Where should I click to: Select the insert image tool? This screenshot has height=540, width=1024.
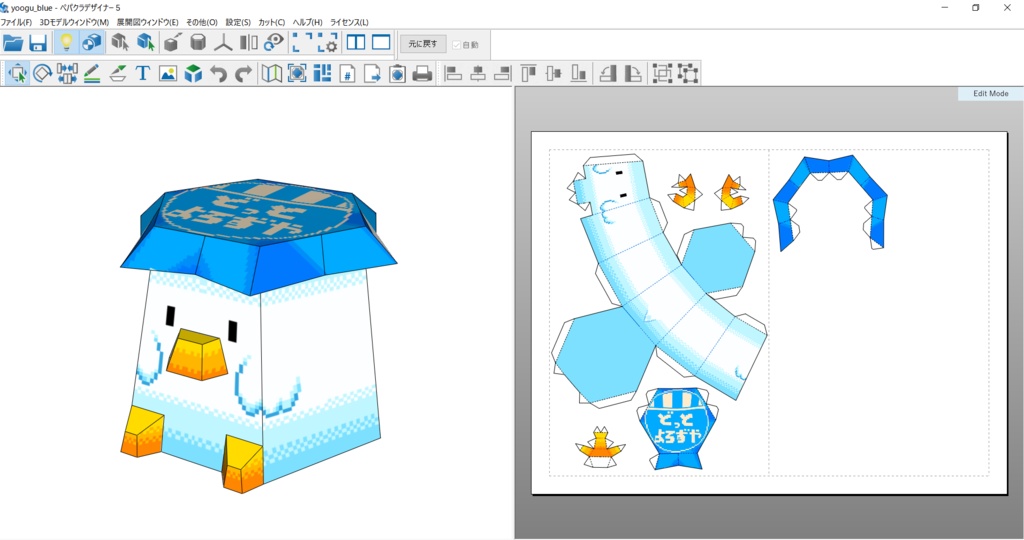click(x=168, y=73)
